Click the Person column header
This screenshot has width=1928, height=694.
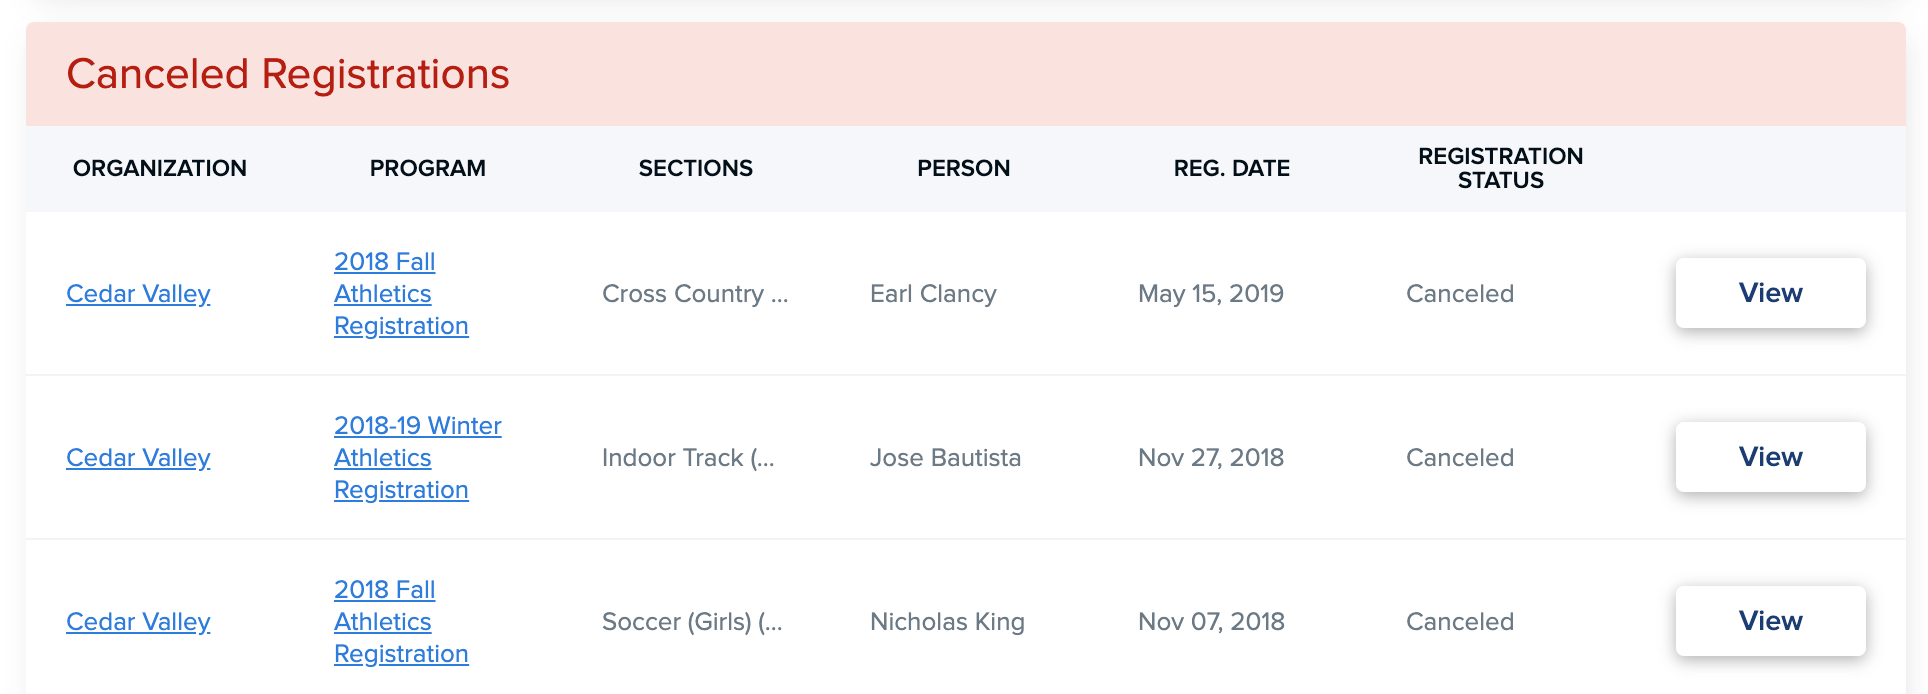tap(964, 168)
